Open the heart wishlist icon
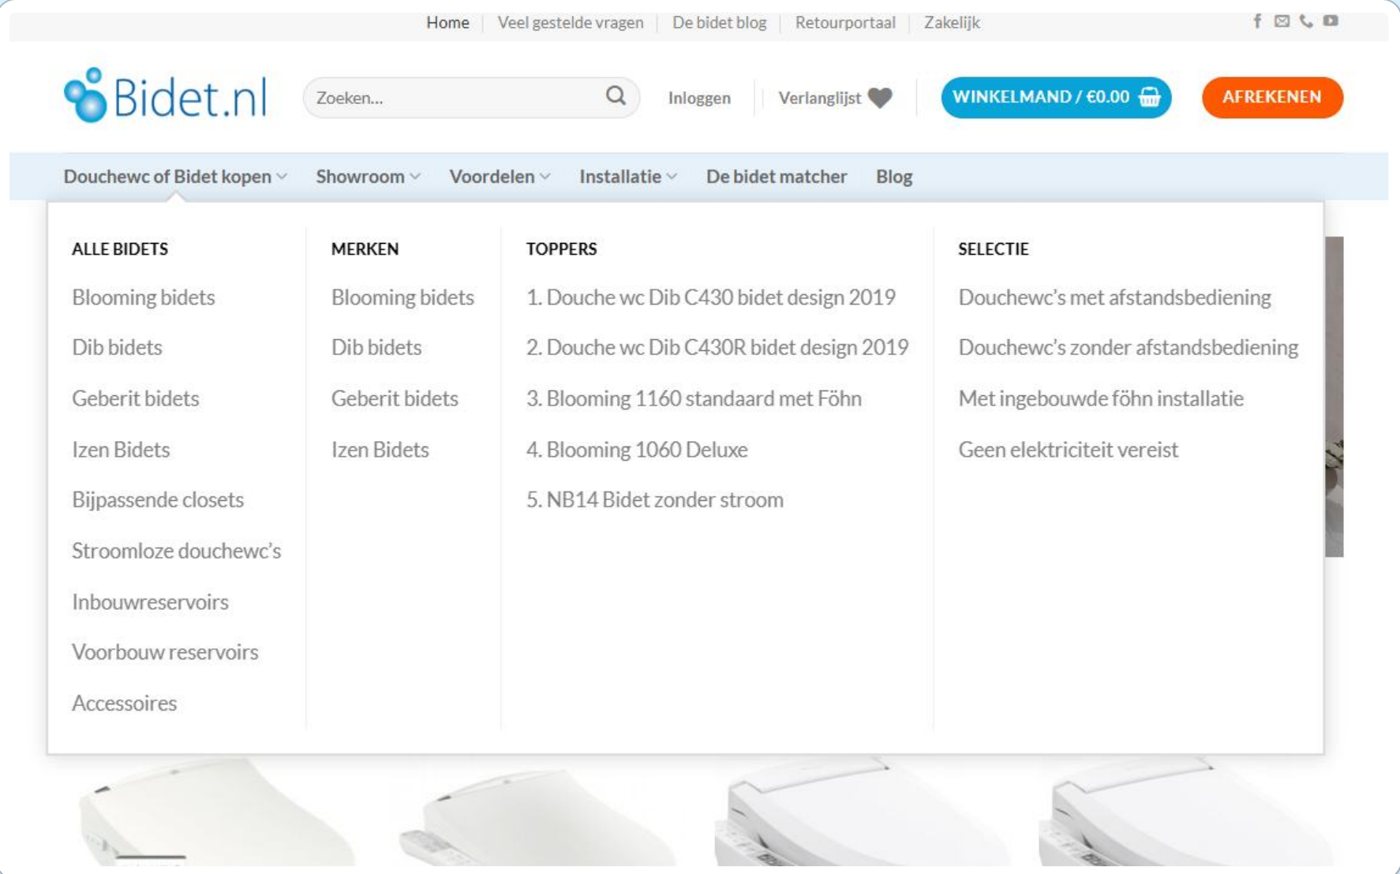Image resolution: width=1400 pixels, height=874 pixels. click(880, 98)
